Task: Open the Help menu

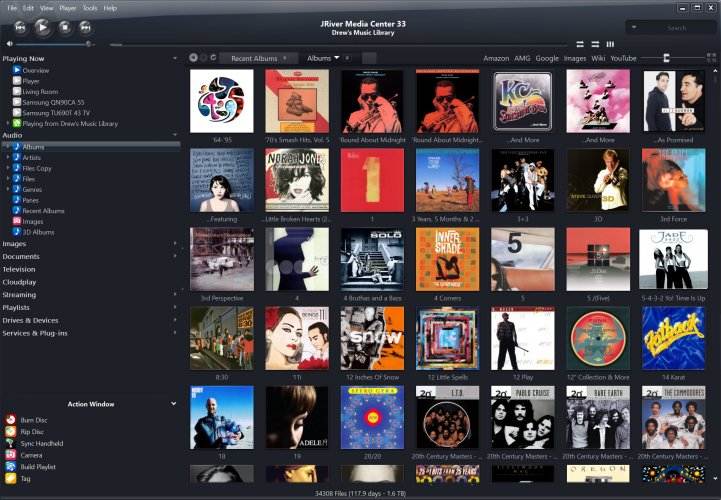Action: tap(110, 8)
